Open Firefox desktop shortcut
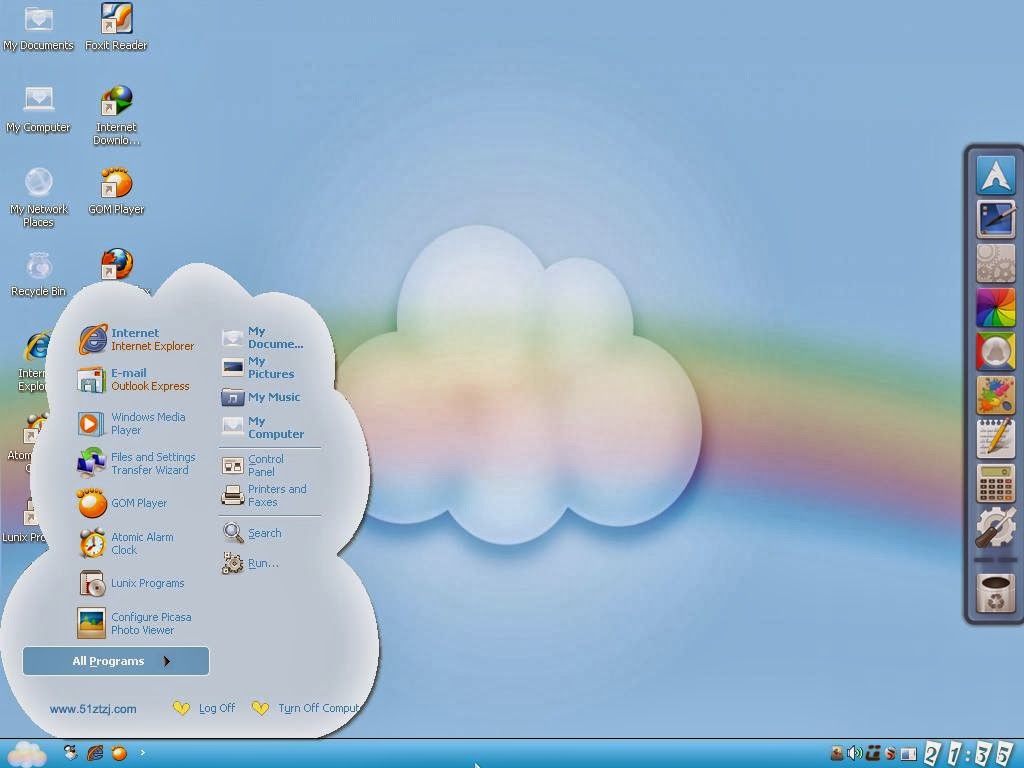This screenshot has height=768, width=1024. tap(116, 264)
